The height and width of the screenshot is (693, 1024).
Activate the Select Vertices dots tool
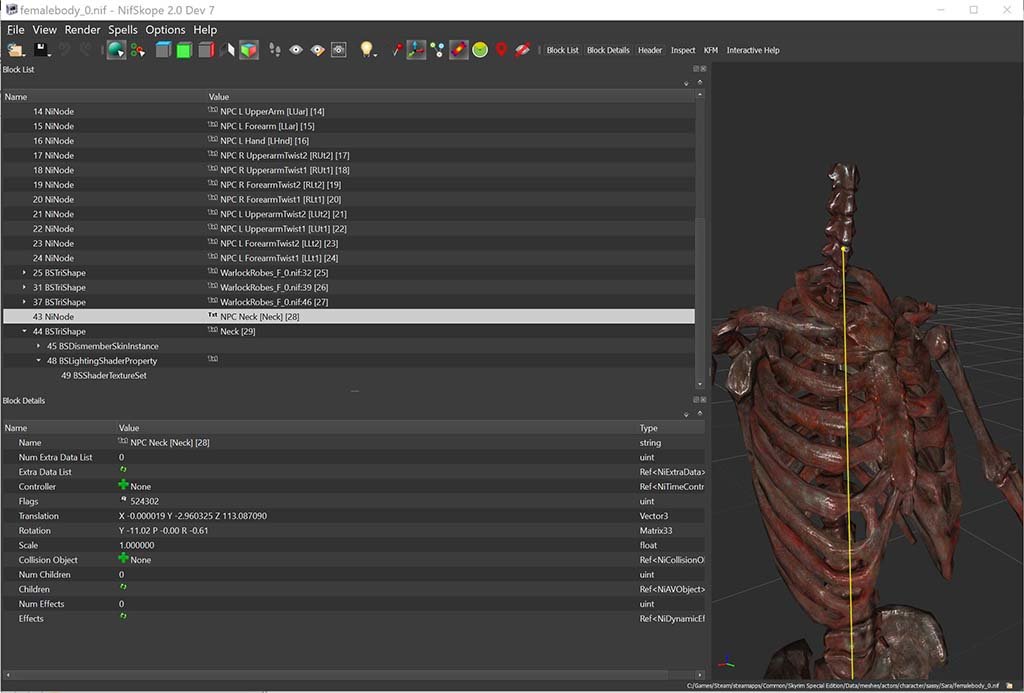(x=138, y=50)
